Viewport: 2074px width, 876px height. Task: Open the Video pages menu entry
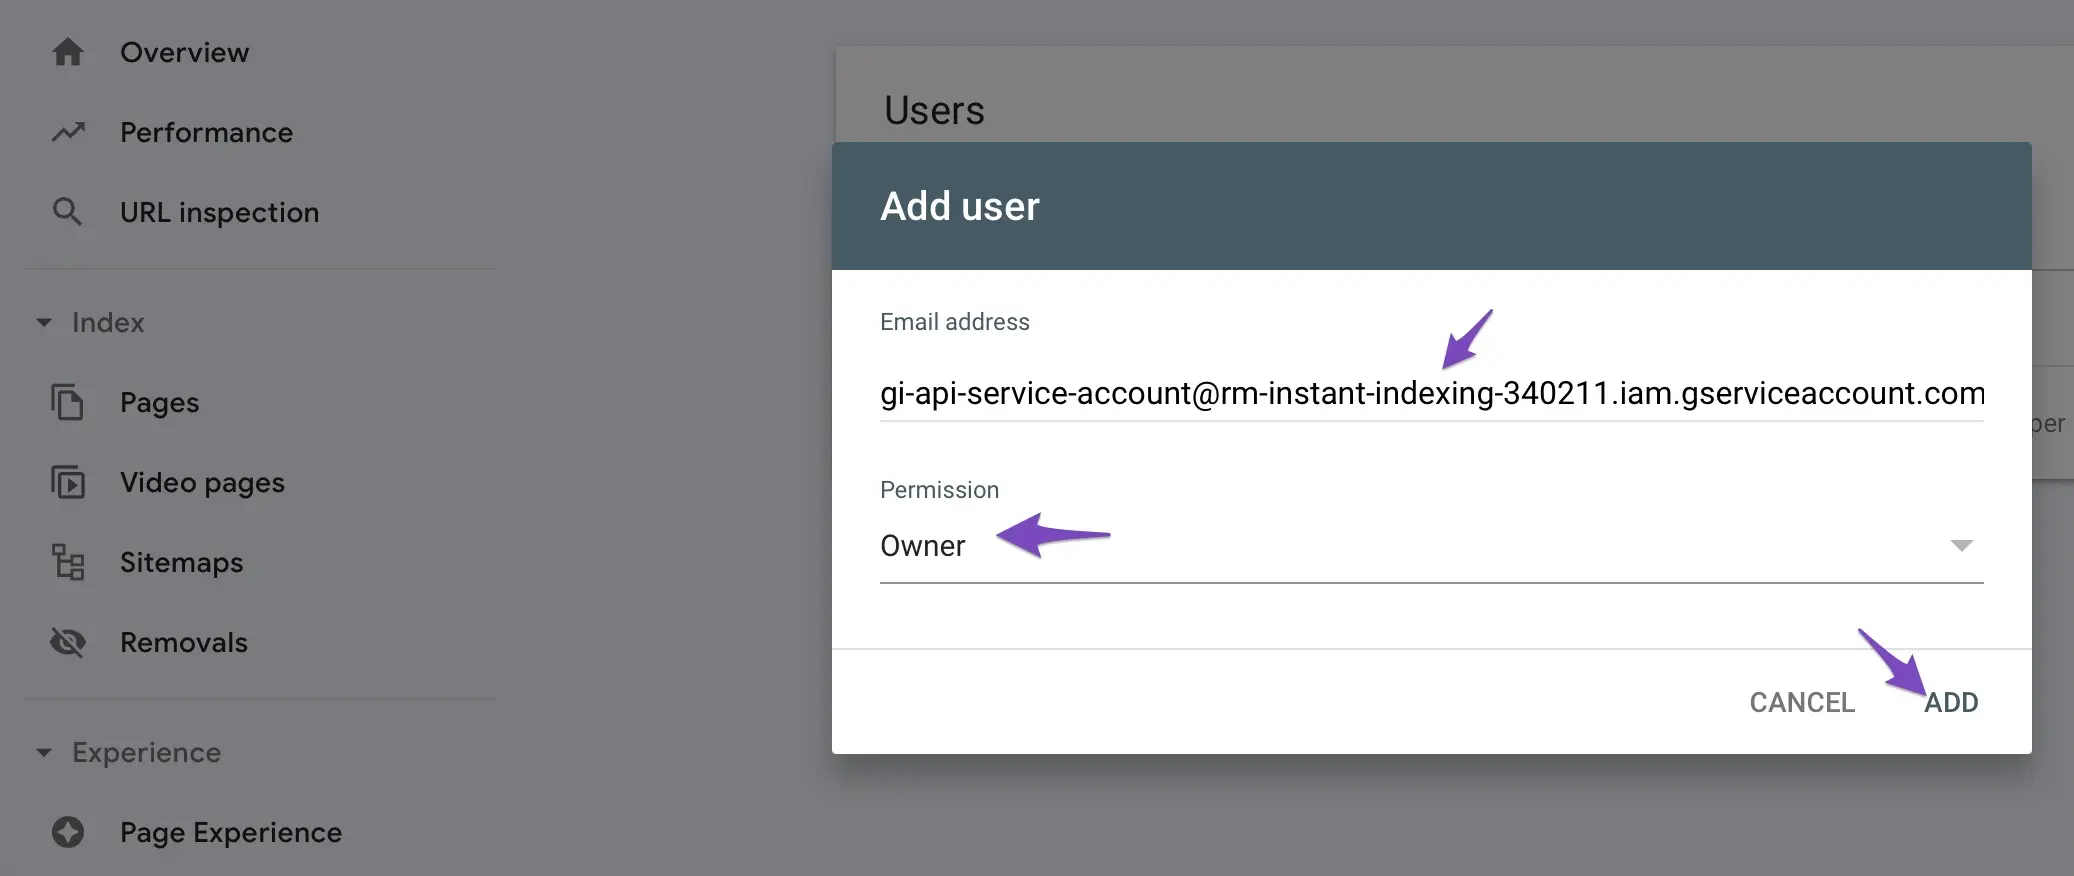(202, 482)
